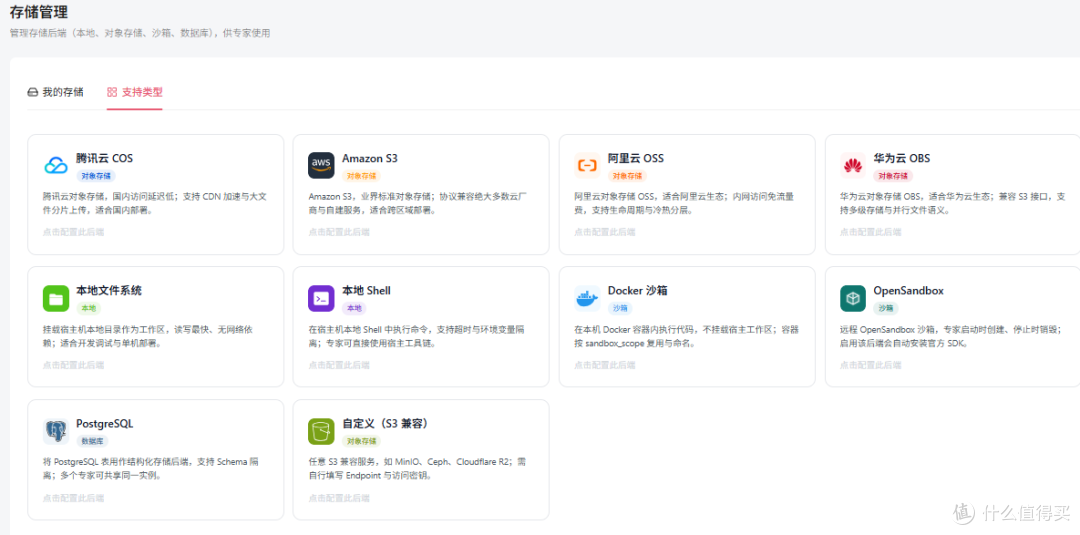Click the OpenSandbox cube icon
The image size is (1080, 535).
point(853,298)
